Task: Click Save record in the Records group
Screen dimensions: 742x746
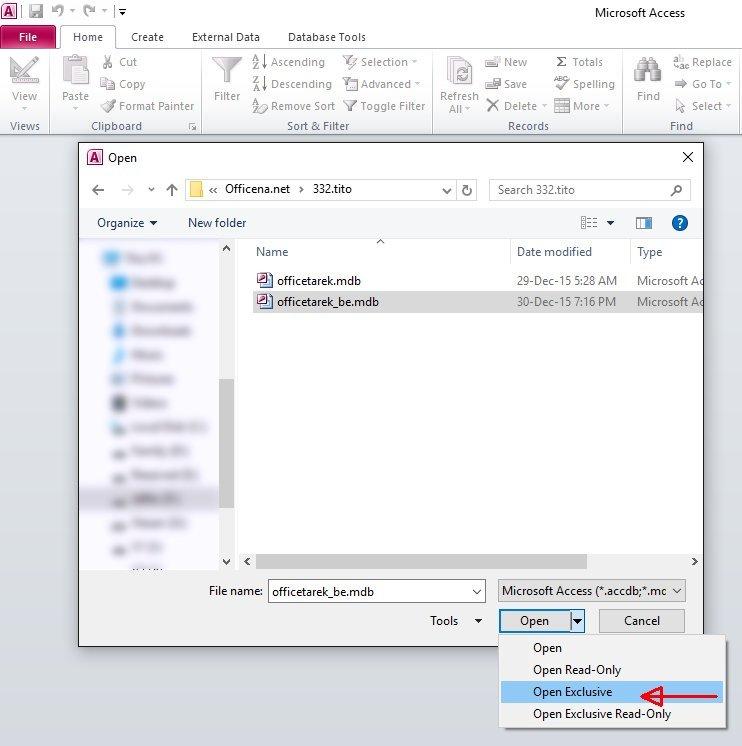Action: pos(506,84)
